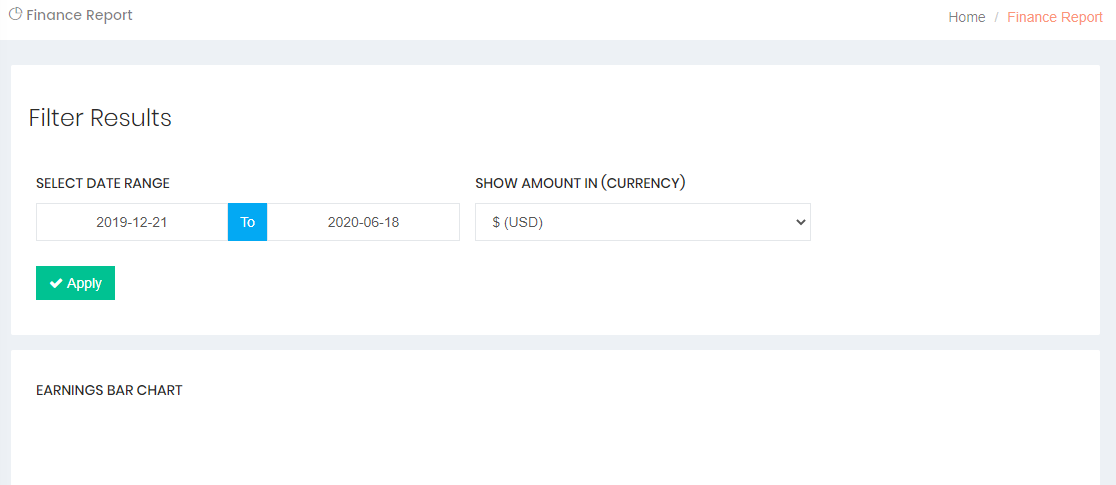Screen dimensions: 1116x485
Task: Click empty area below Earnings Bar Chart heading
Action: (x=550, y=445)
